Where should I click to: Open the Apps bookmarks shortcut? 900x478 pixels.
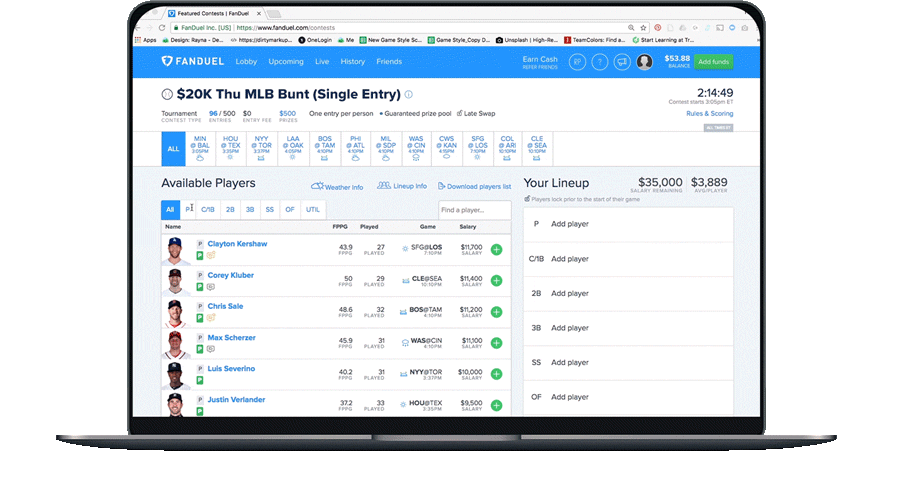[x=146, y=40]
